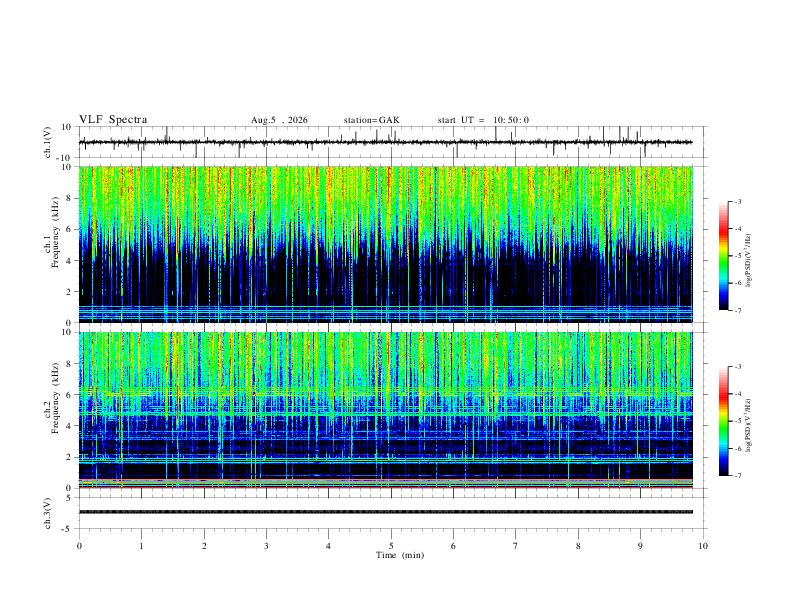Click the VLF Spectra title text

coord(113,120)
